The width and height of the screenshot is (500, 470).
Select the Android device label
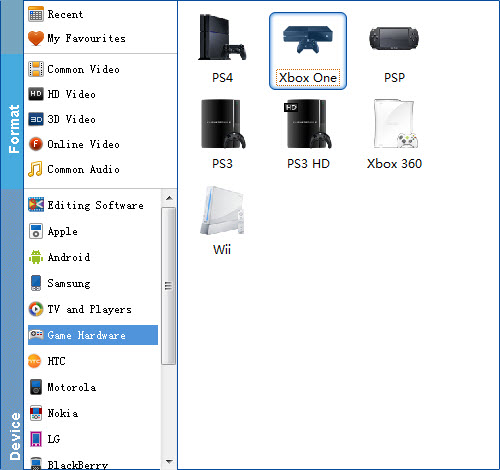coord(69,257)
